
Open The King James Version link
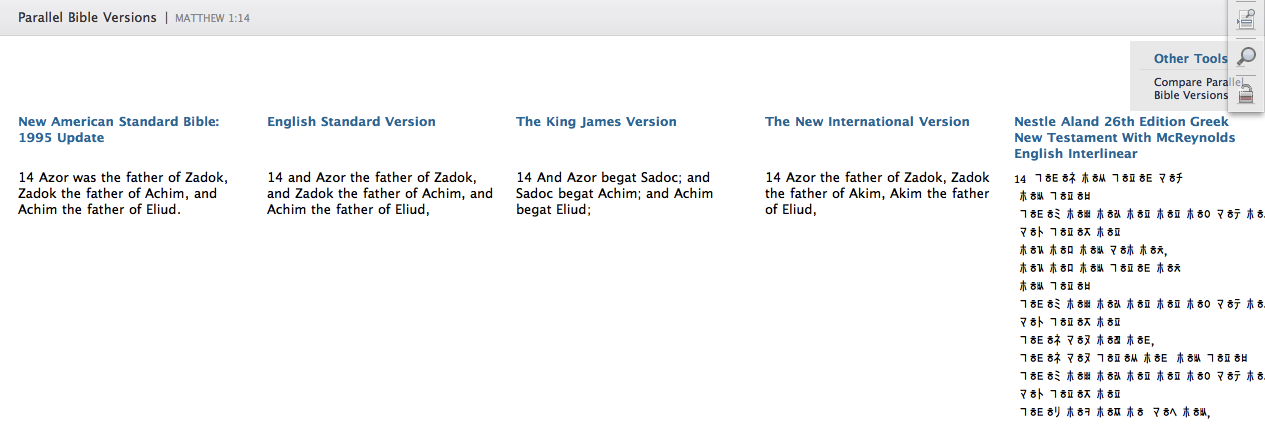point(596,121)
